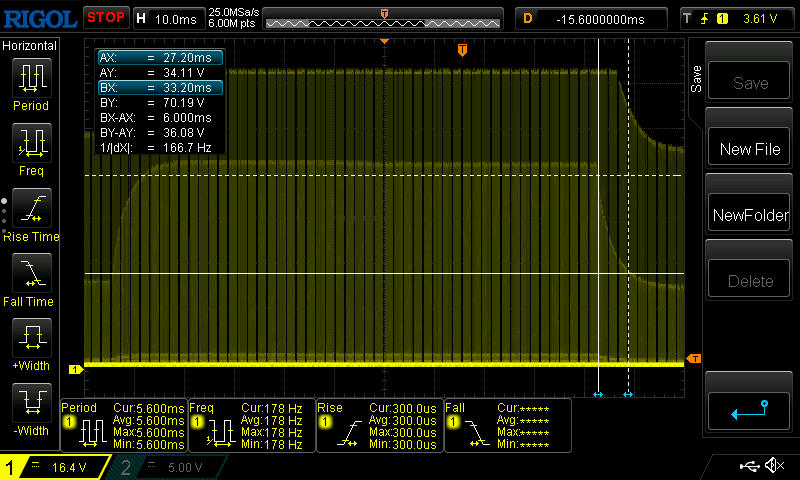Click the Rise measurement result box
This screenshot has height=480, width=800.
click(378, 426)
